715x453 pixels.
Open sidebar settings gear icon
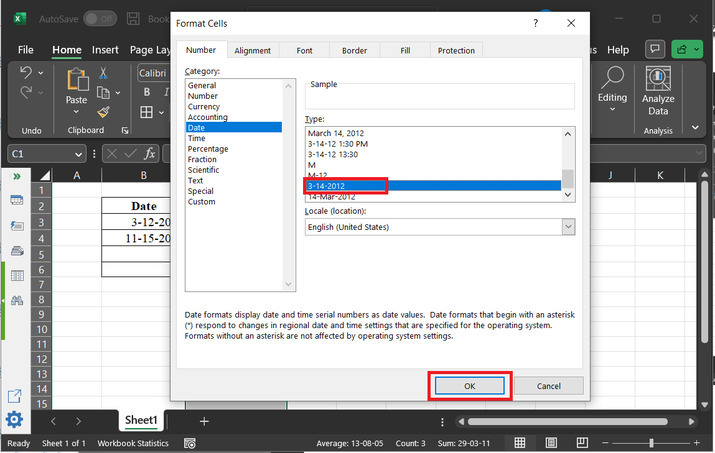pyautogui.click(x=15, y=420)
